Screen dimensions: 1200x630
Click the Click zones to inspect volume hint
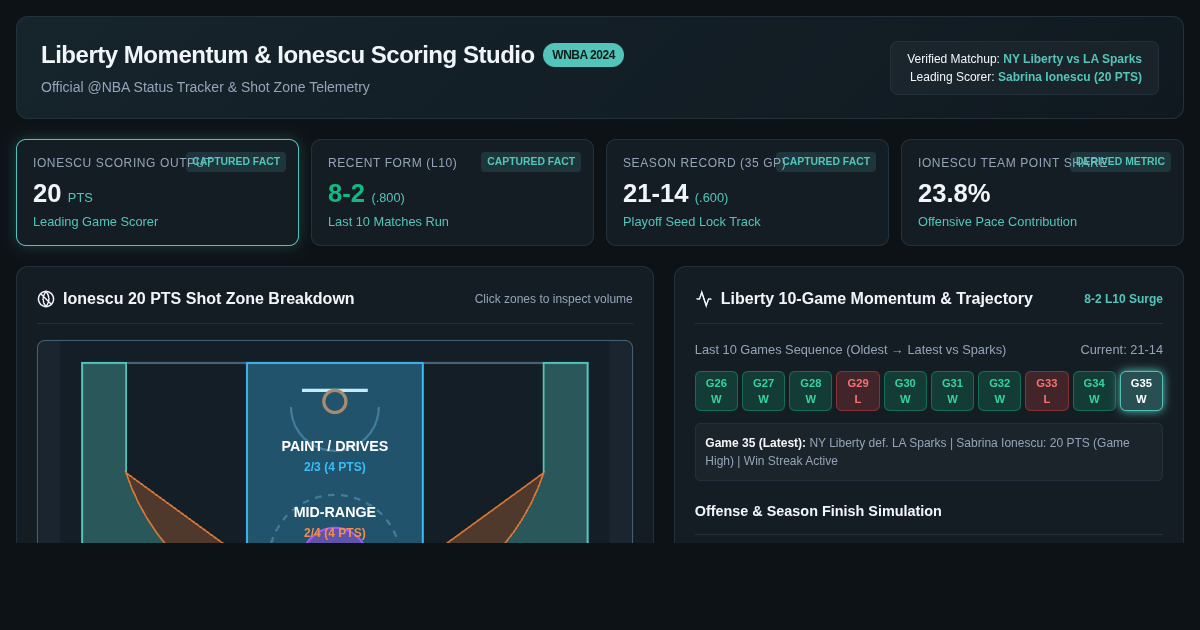[x=554, y=299]
